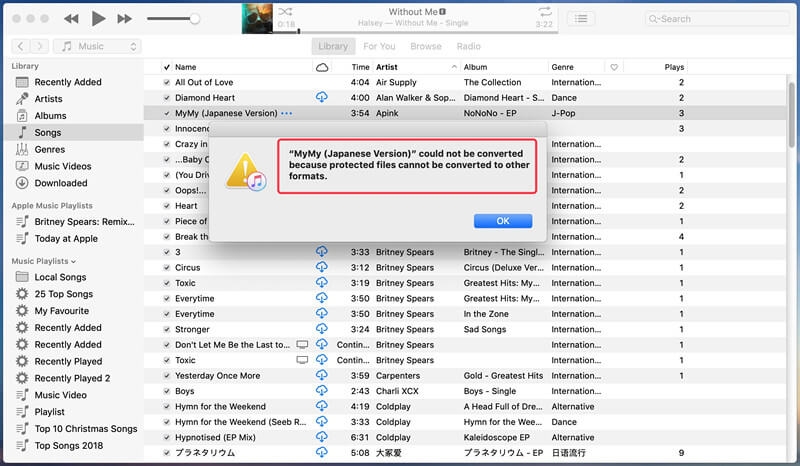Toggle the repeat icon near the time remaining
This screenshot has height=466, width=800.
(545, 9)
